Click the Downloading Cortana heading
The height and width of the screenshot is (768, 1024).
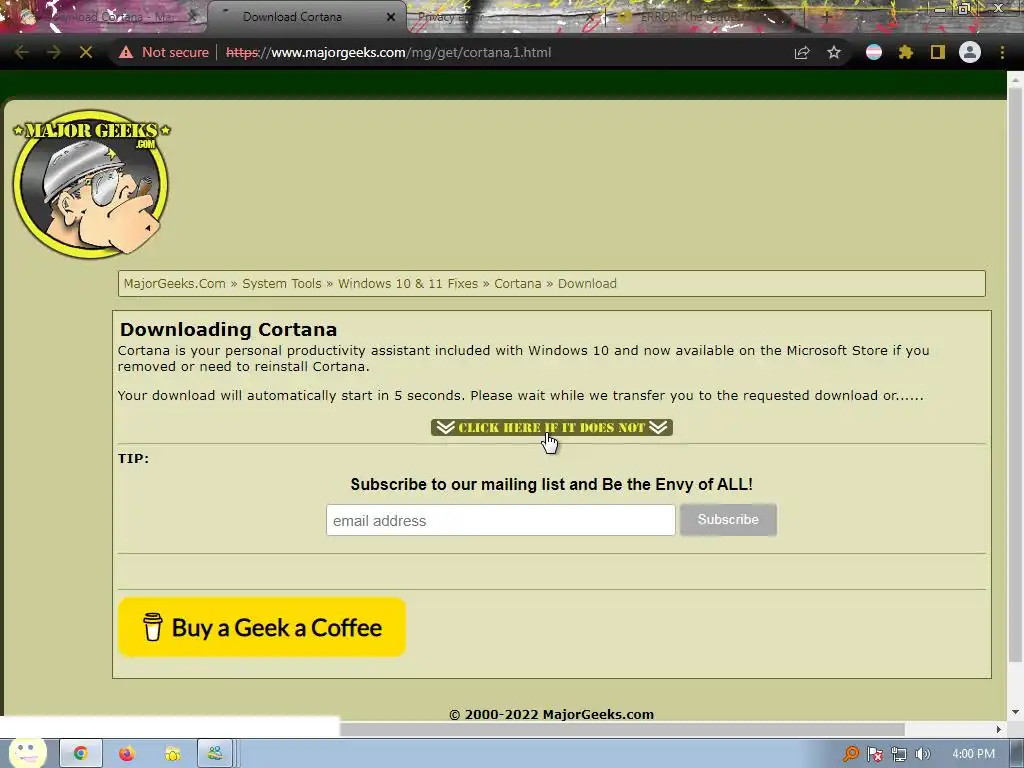[x=228, y=329]
